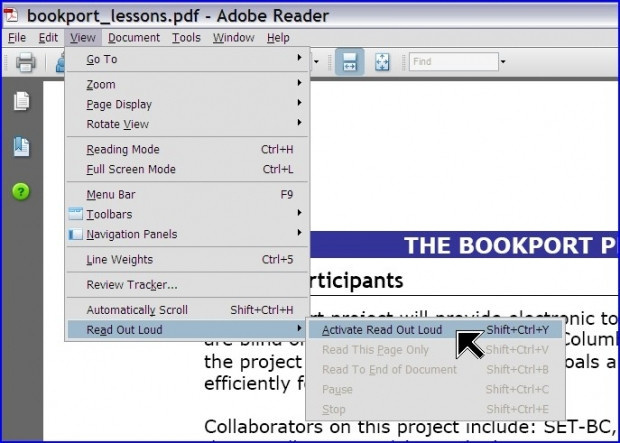Open the Pages panel icon in sidebar

pos(21,101)
